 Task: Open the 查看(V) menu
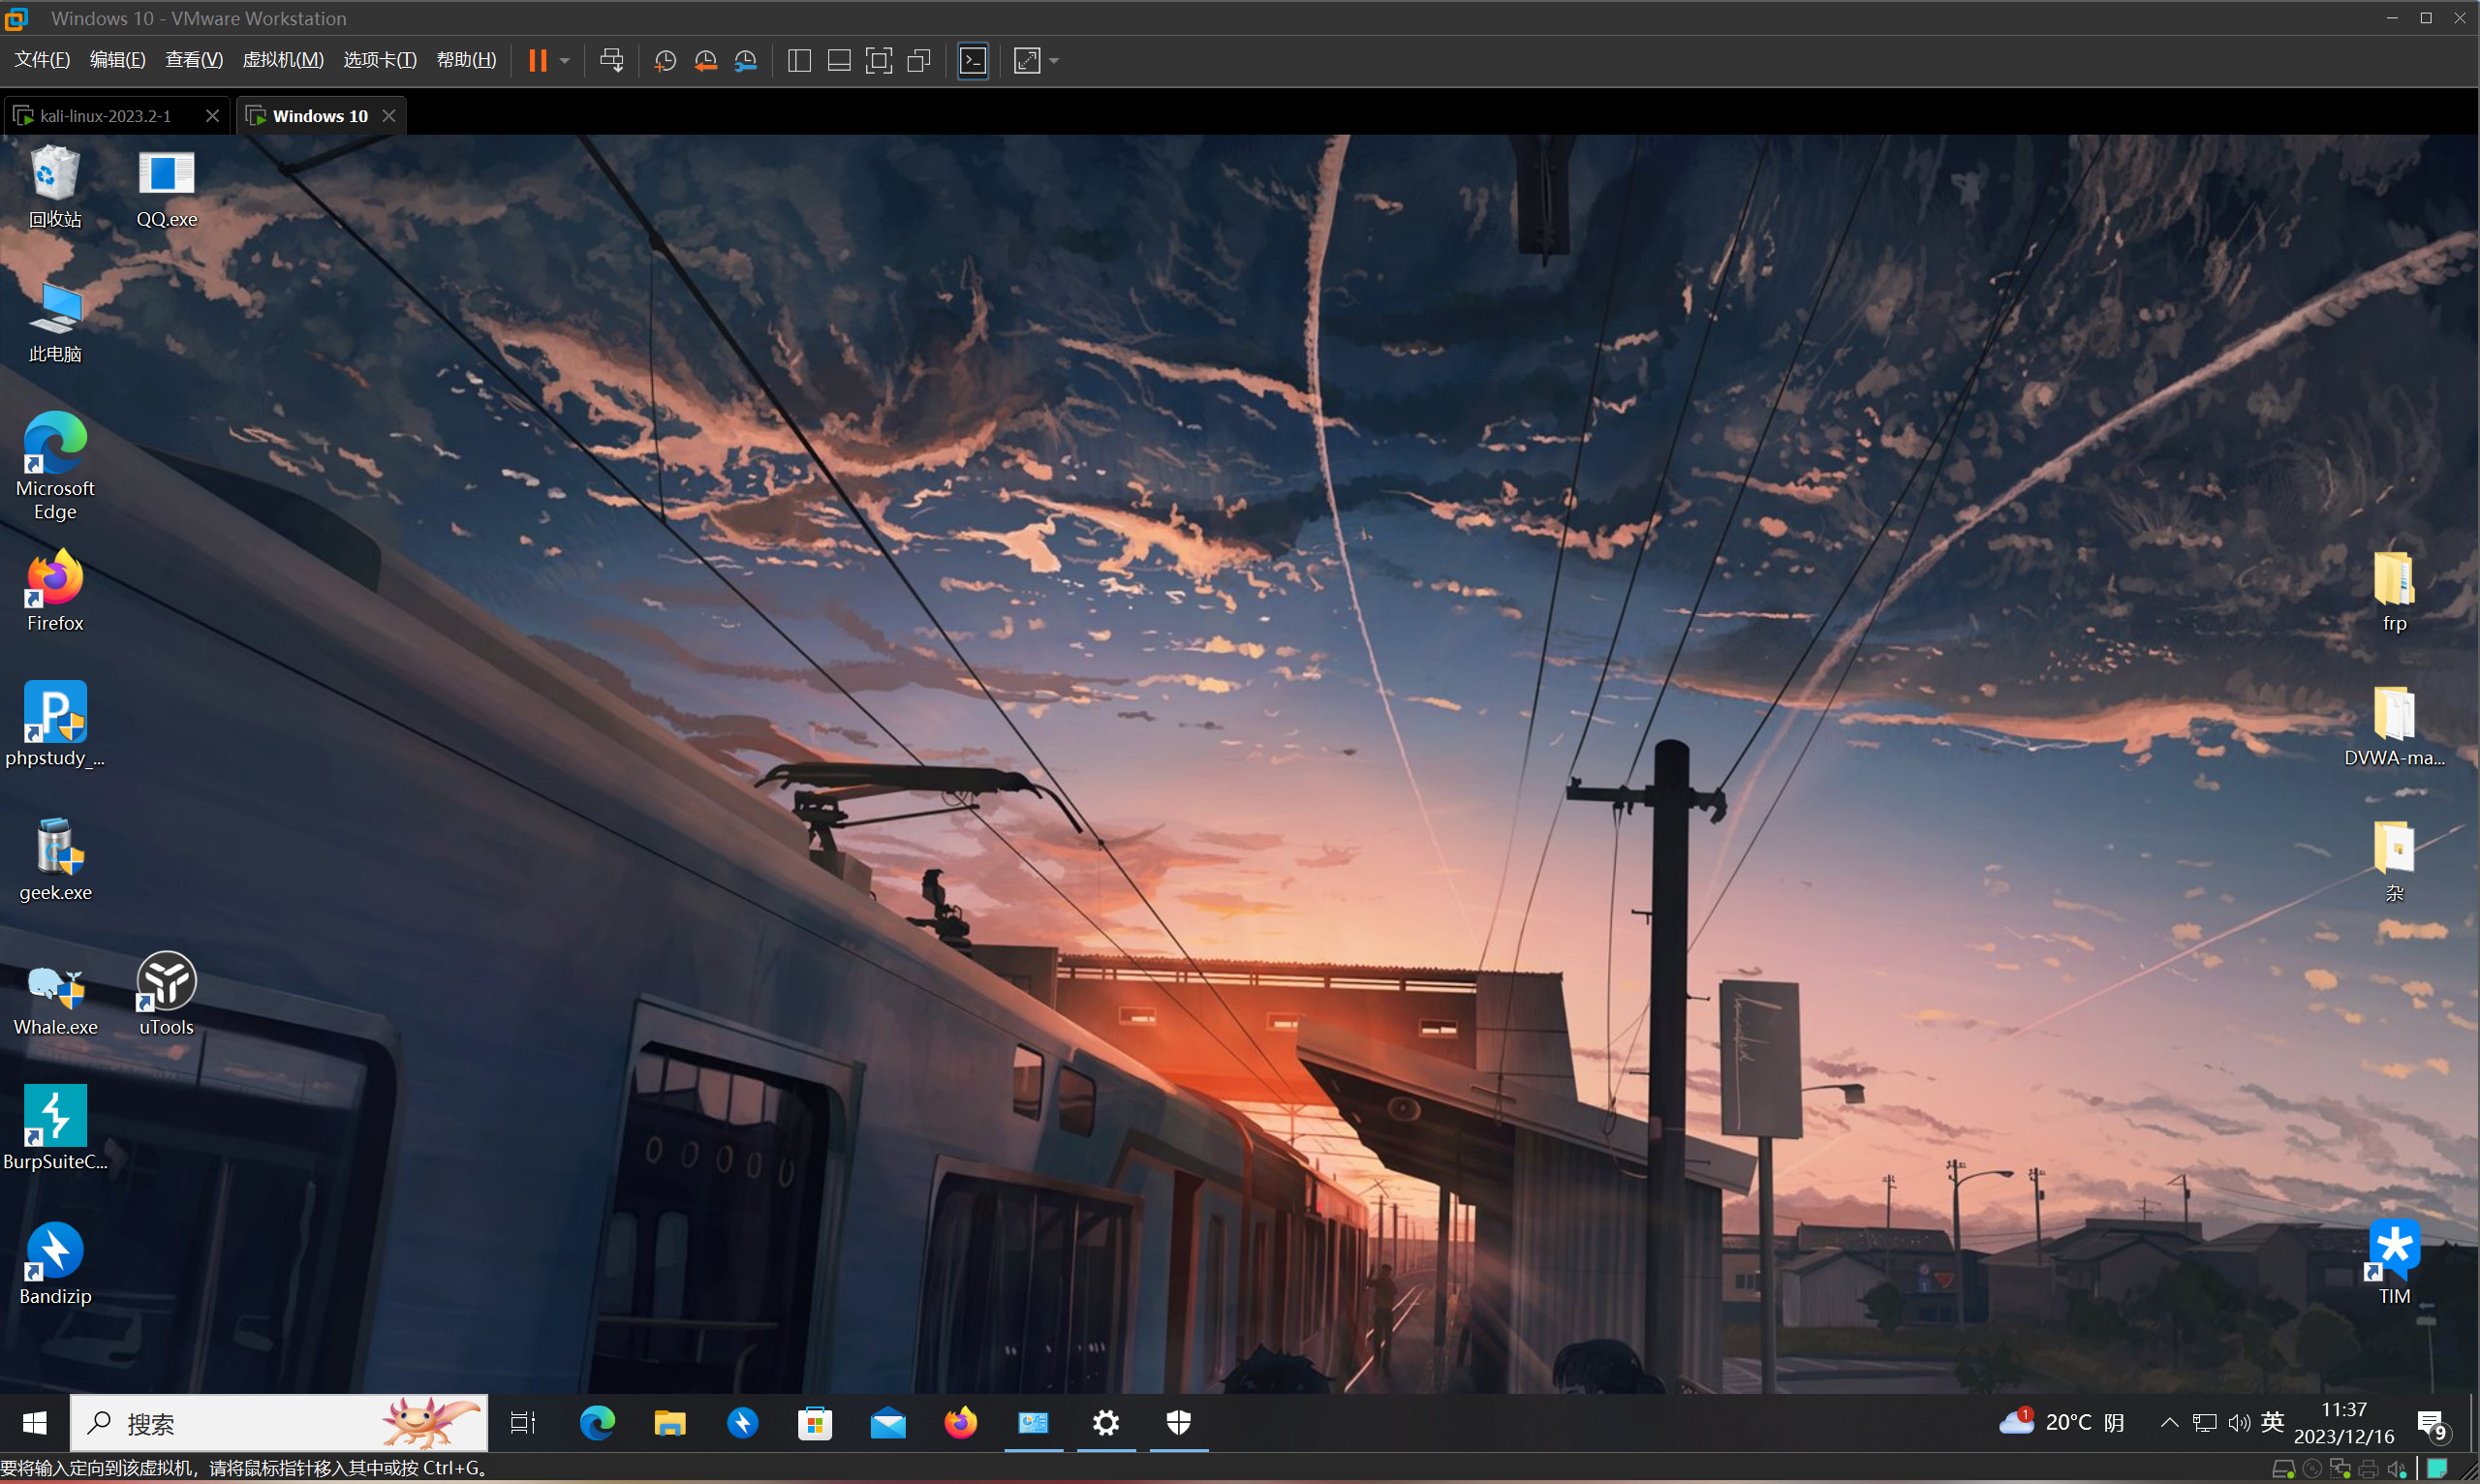click(x=194, y=60)
